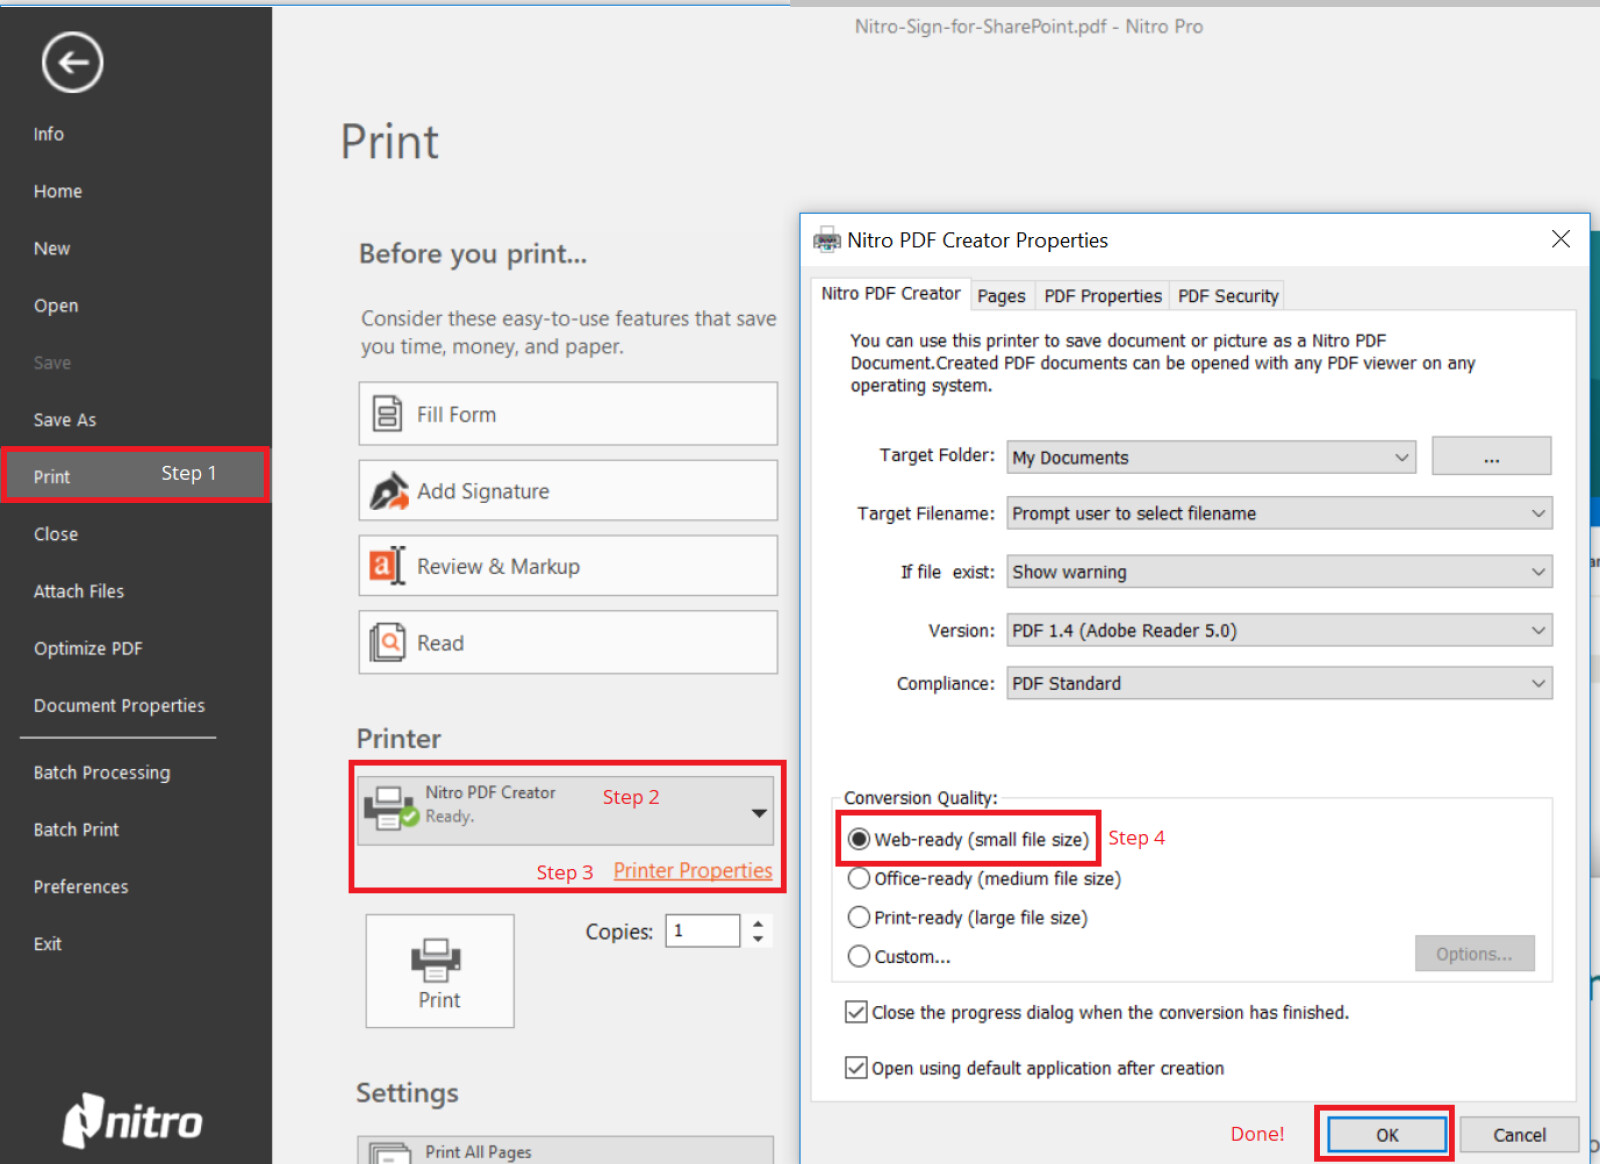Open the Version dropdown list
The image size is (1600, 1164).
[1538, 631]
